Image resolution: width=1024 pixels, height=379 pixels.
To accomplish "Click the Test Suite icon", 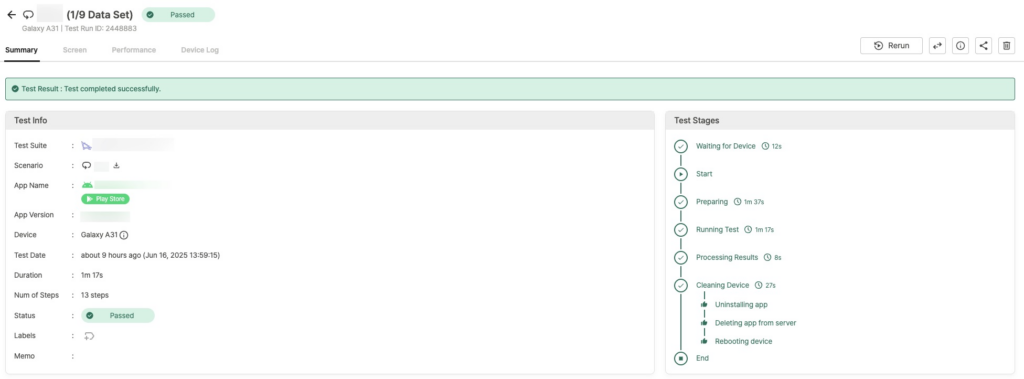I will (86, 146).
